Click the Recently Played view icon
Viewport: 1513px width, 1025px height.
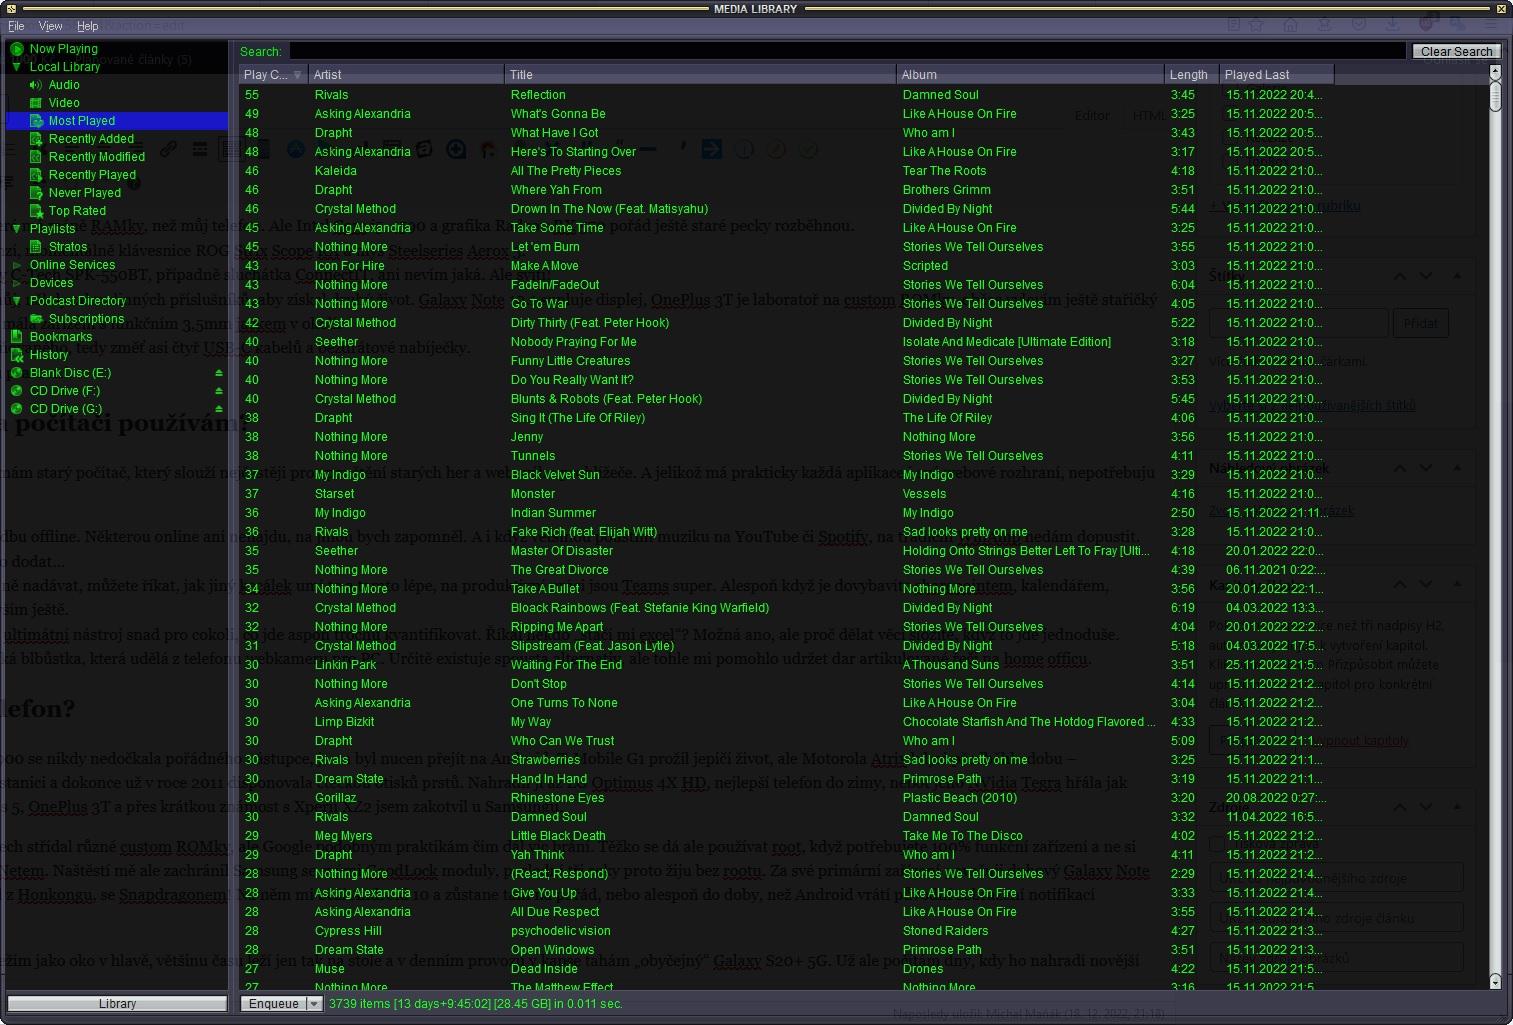(x=36, y=174)
